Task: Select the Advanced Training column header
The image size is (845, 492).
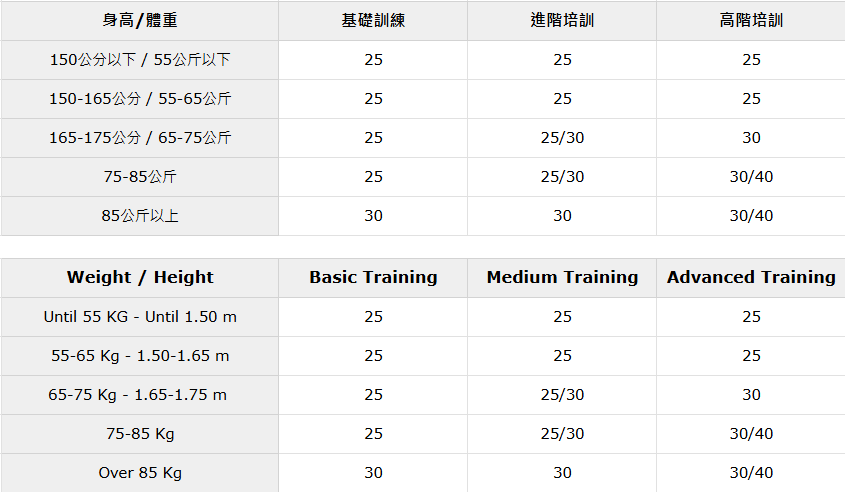Action: pyautogui.click(x=751, y=277)
